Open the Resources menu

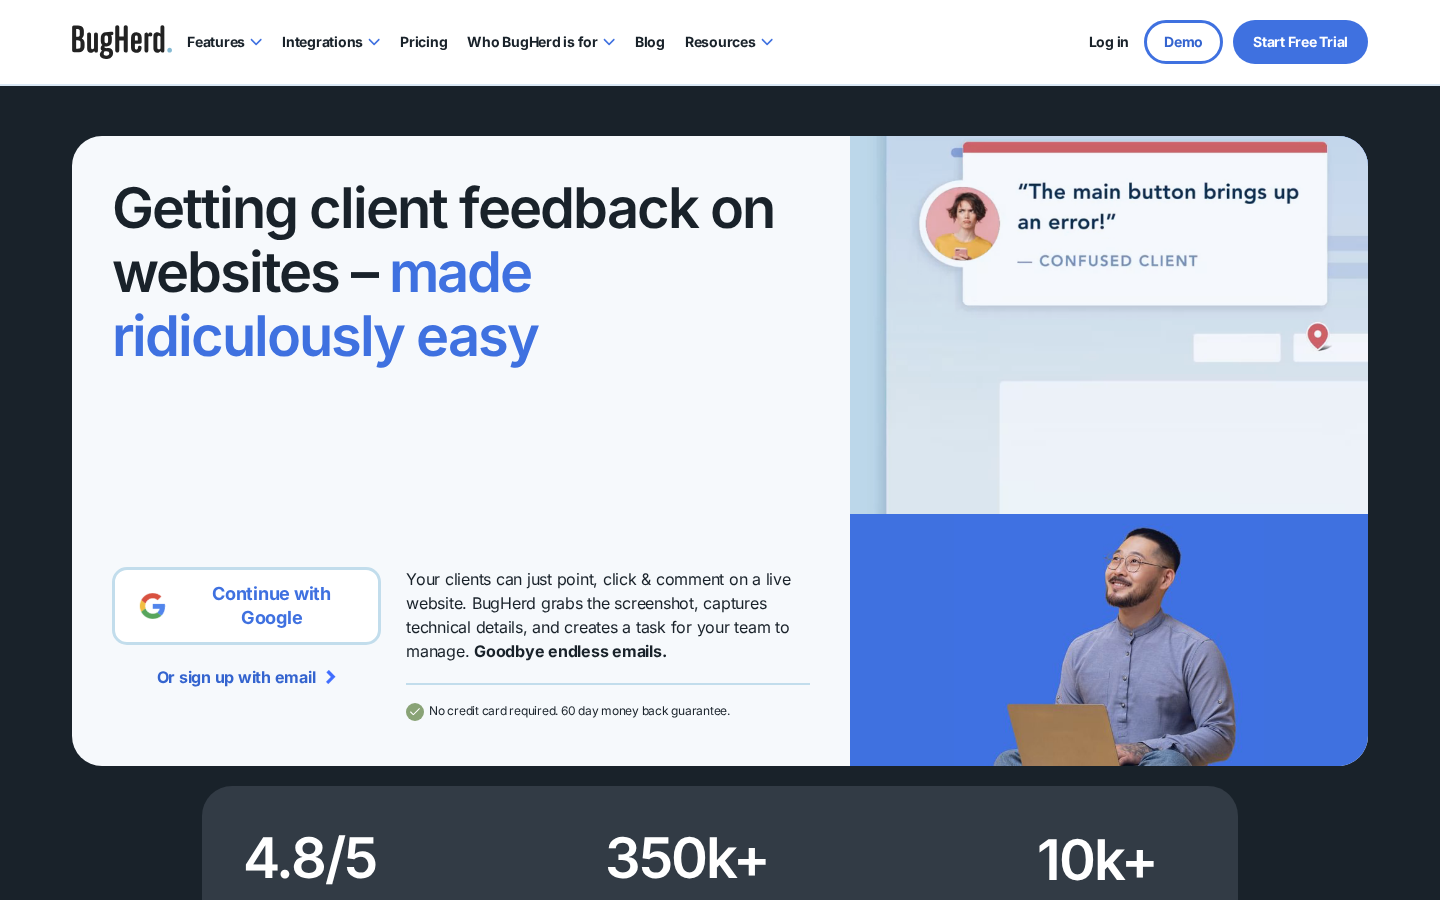pyautogui.click(x=729, y=42)
